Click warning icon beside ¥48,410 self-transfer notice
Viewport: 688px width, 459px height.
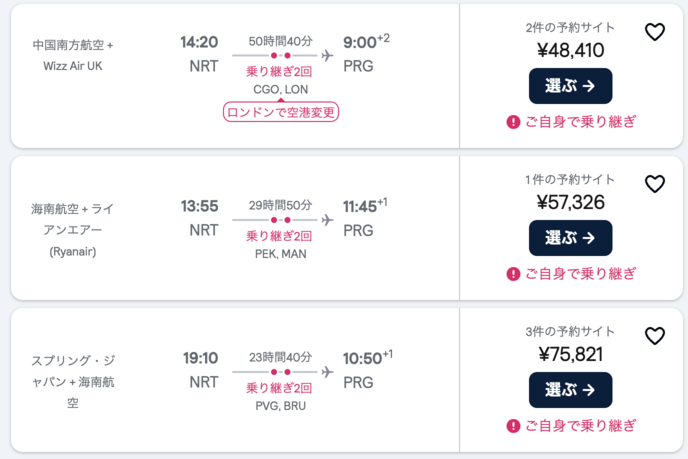[513, 122]
